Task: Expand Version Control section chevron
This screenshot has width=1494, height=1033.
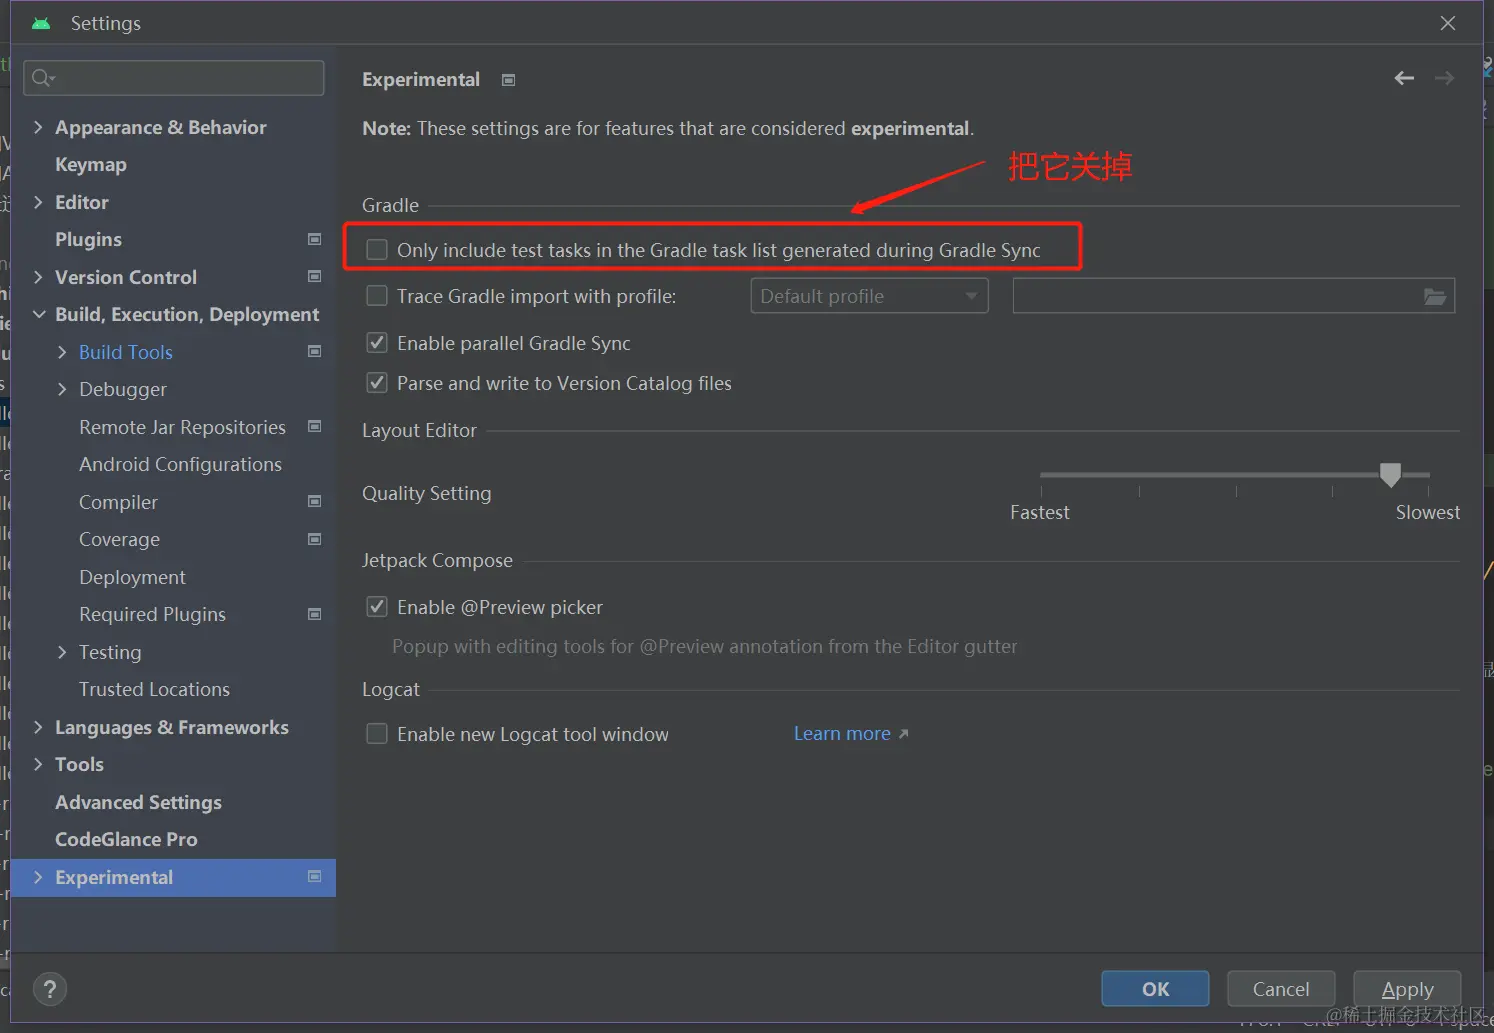Action: pyautogui.click(x=38, y=277)
